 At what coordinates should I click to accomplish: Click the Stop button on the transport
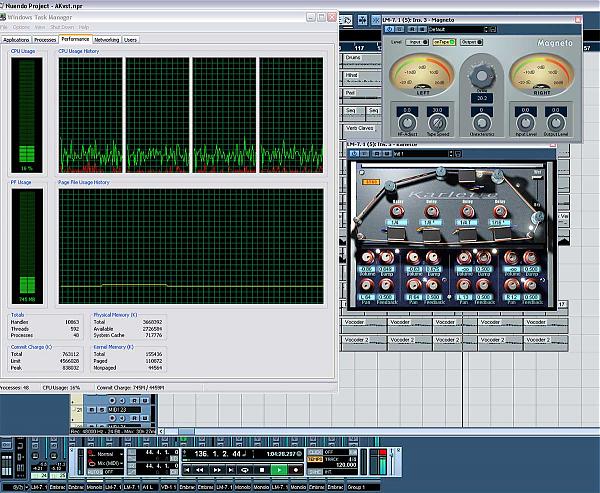click(262, 468)
